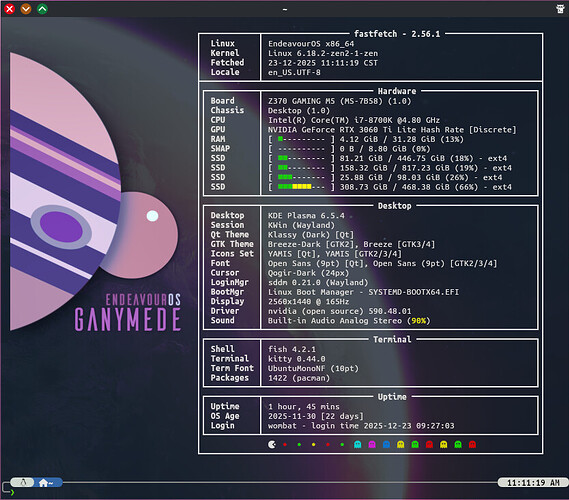Click the orange down-chevron window button

click(26, 9)
